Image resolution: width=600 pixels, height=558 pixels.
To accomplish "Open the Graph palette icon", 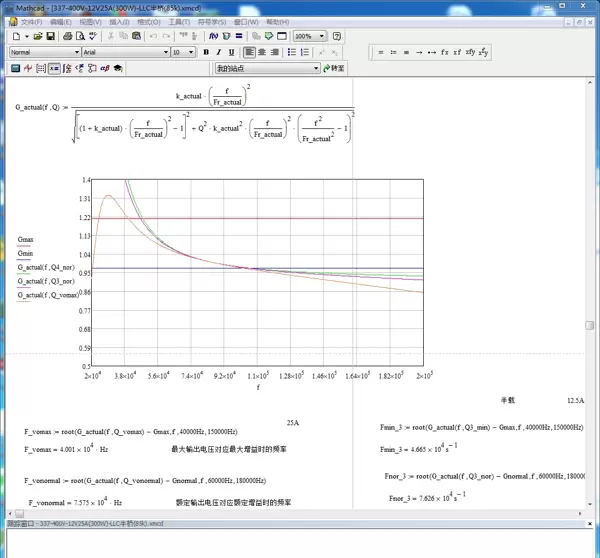I will 28,68.
